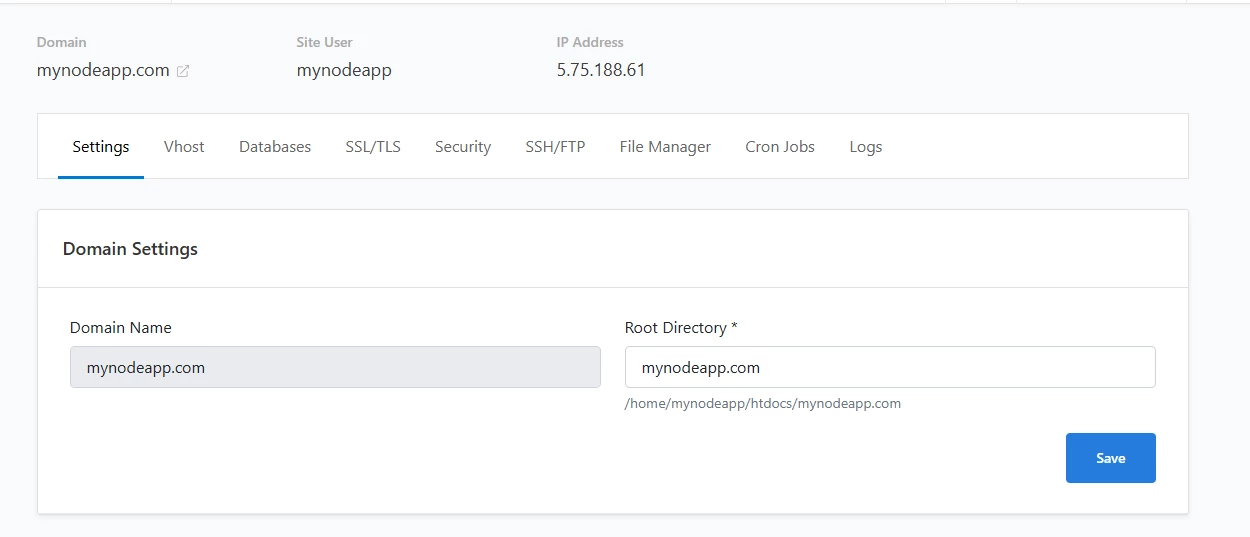Click the Domain Name label
The image size is (1250, 537).
(121, 327)
